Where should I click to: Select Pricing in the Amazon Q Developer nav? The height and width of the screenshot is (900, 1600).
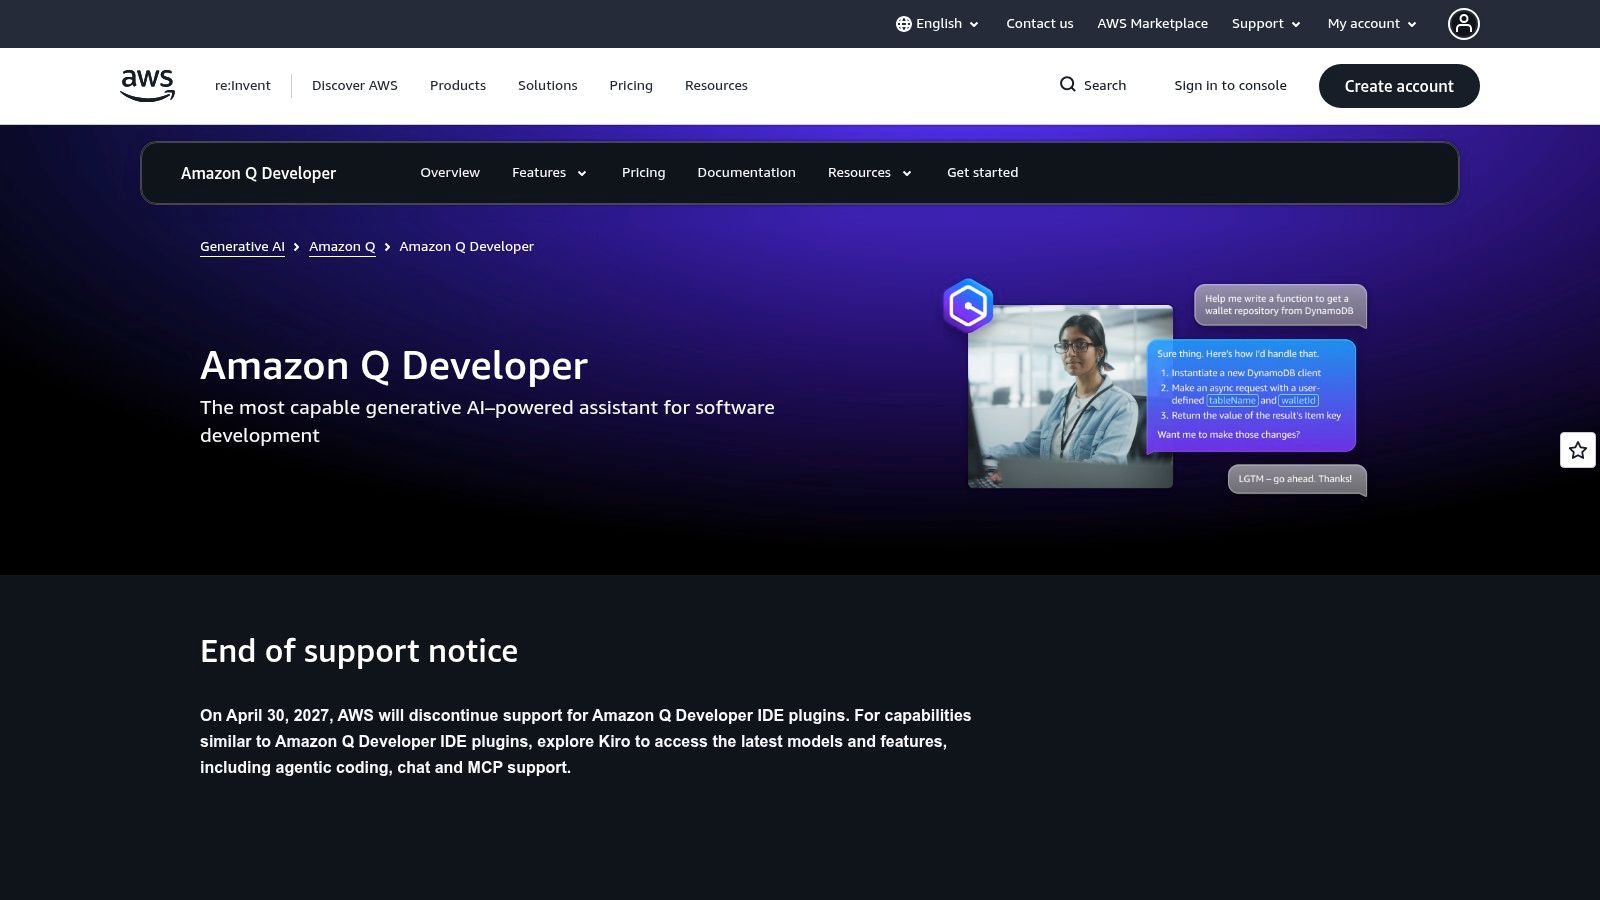pos(643,173)
